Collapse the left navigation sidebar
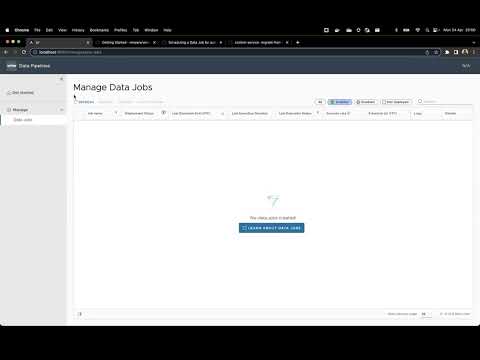The width and height of the screenshot is (480, 360). point(61,79)
